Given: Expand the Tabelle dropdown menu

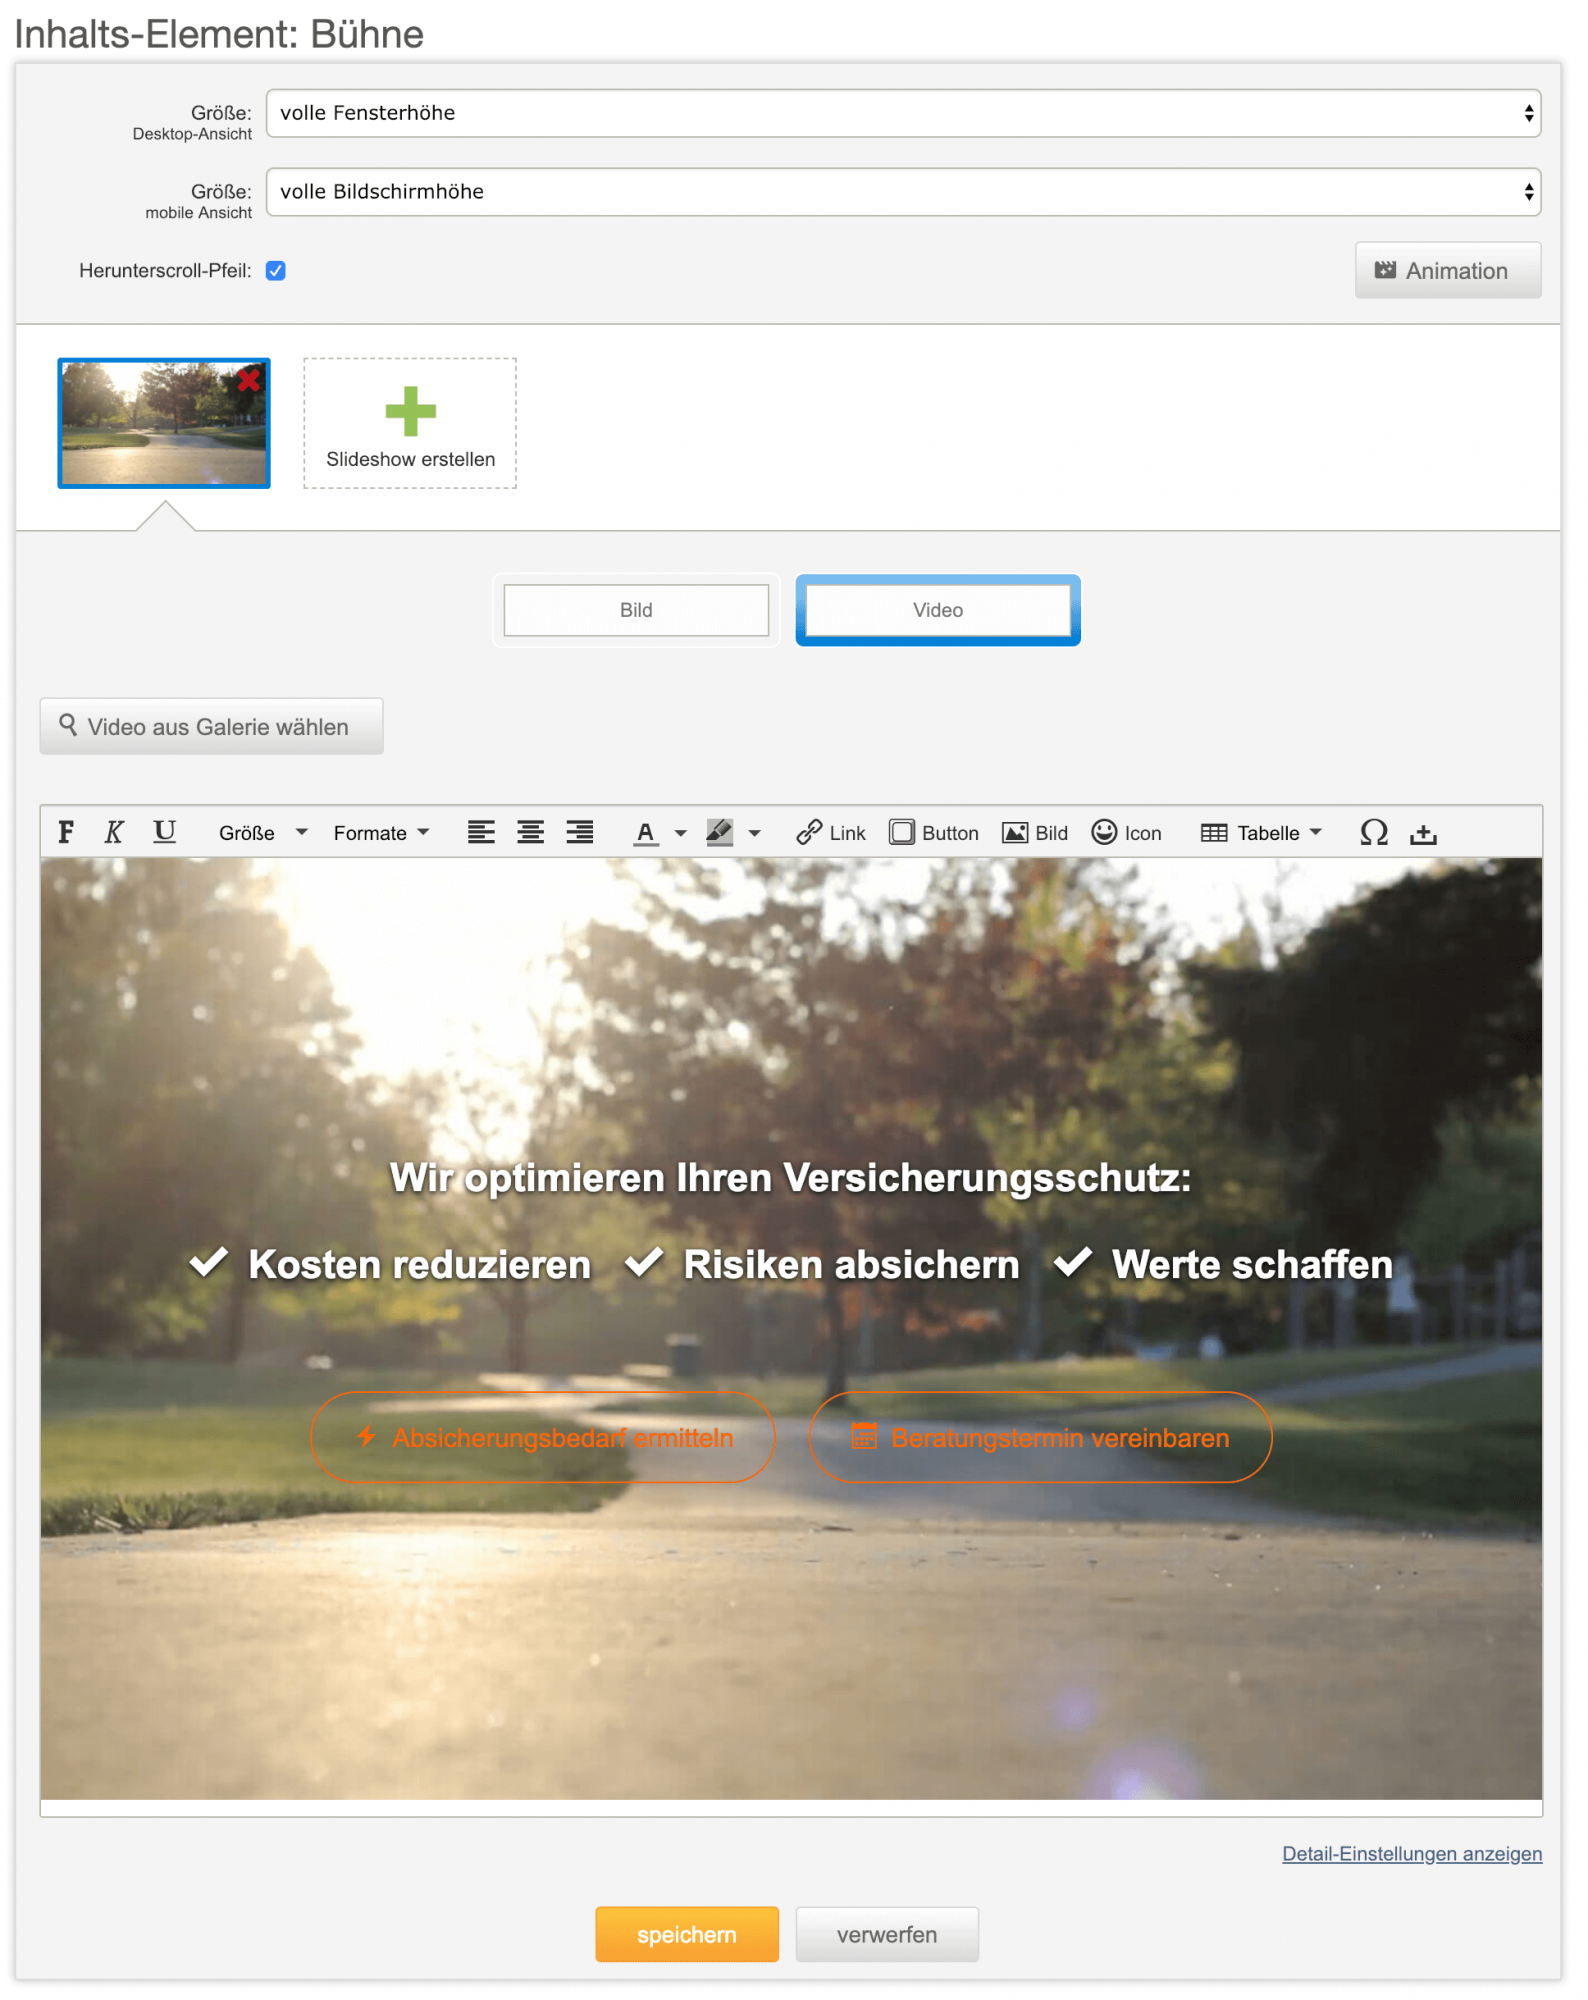Looking at the screenshot, I should pyautogui.click(x=1261, y=832).
